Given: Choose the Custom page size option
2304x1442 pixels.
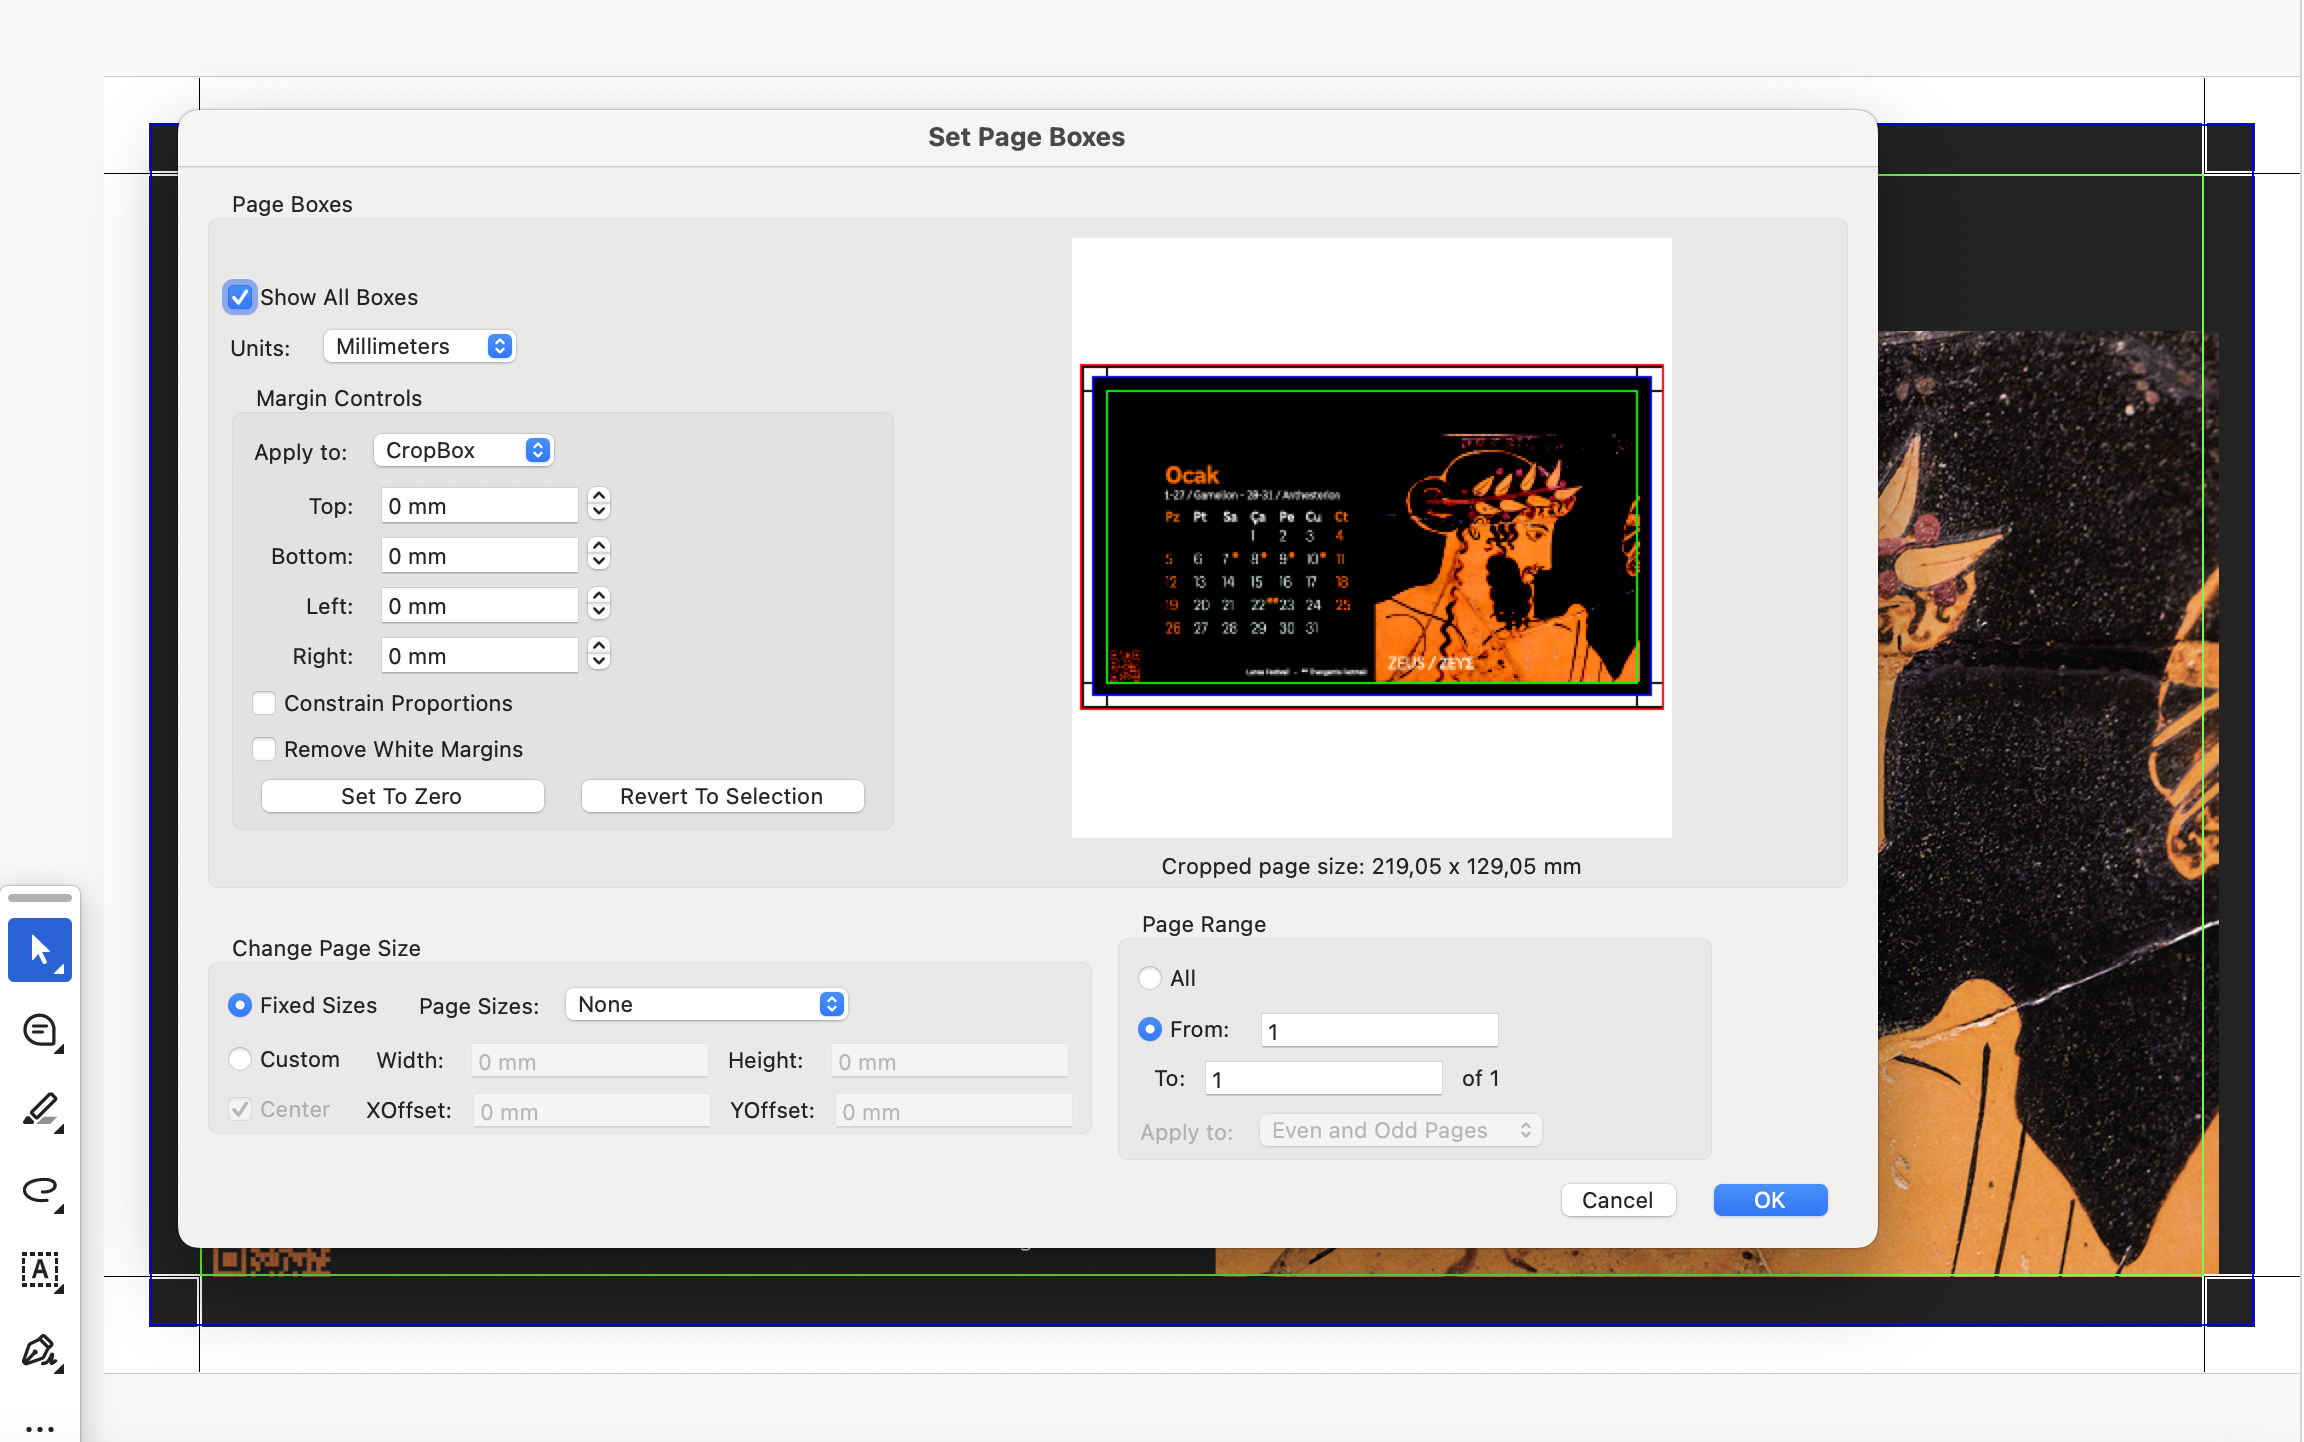Looking at the screenshot, I should (x=240, y=1059).
